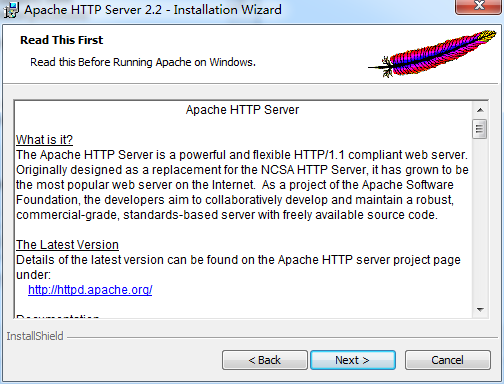The image size is (504, 384).
Task: Click the installer icon in title bar
Action: click(x=11, y=10)
